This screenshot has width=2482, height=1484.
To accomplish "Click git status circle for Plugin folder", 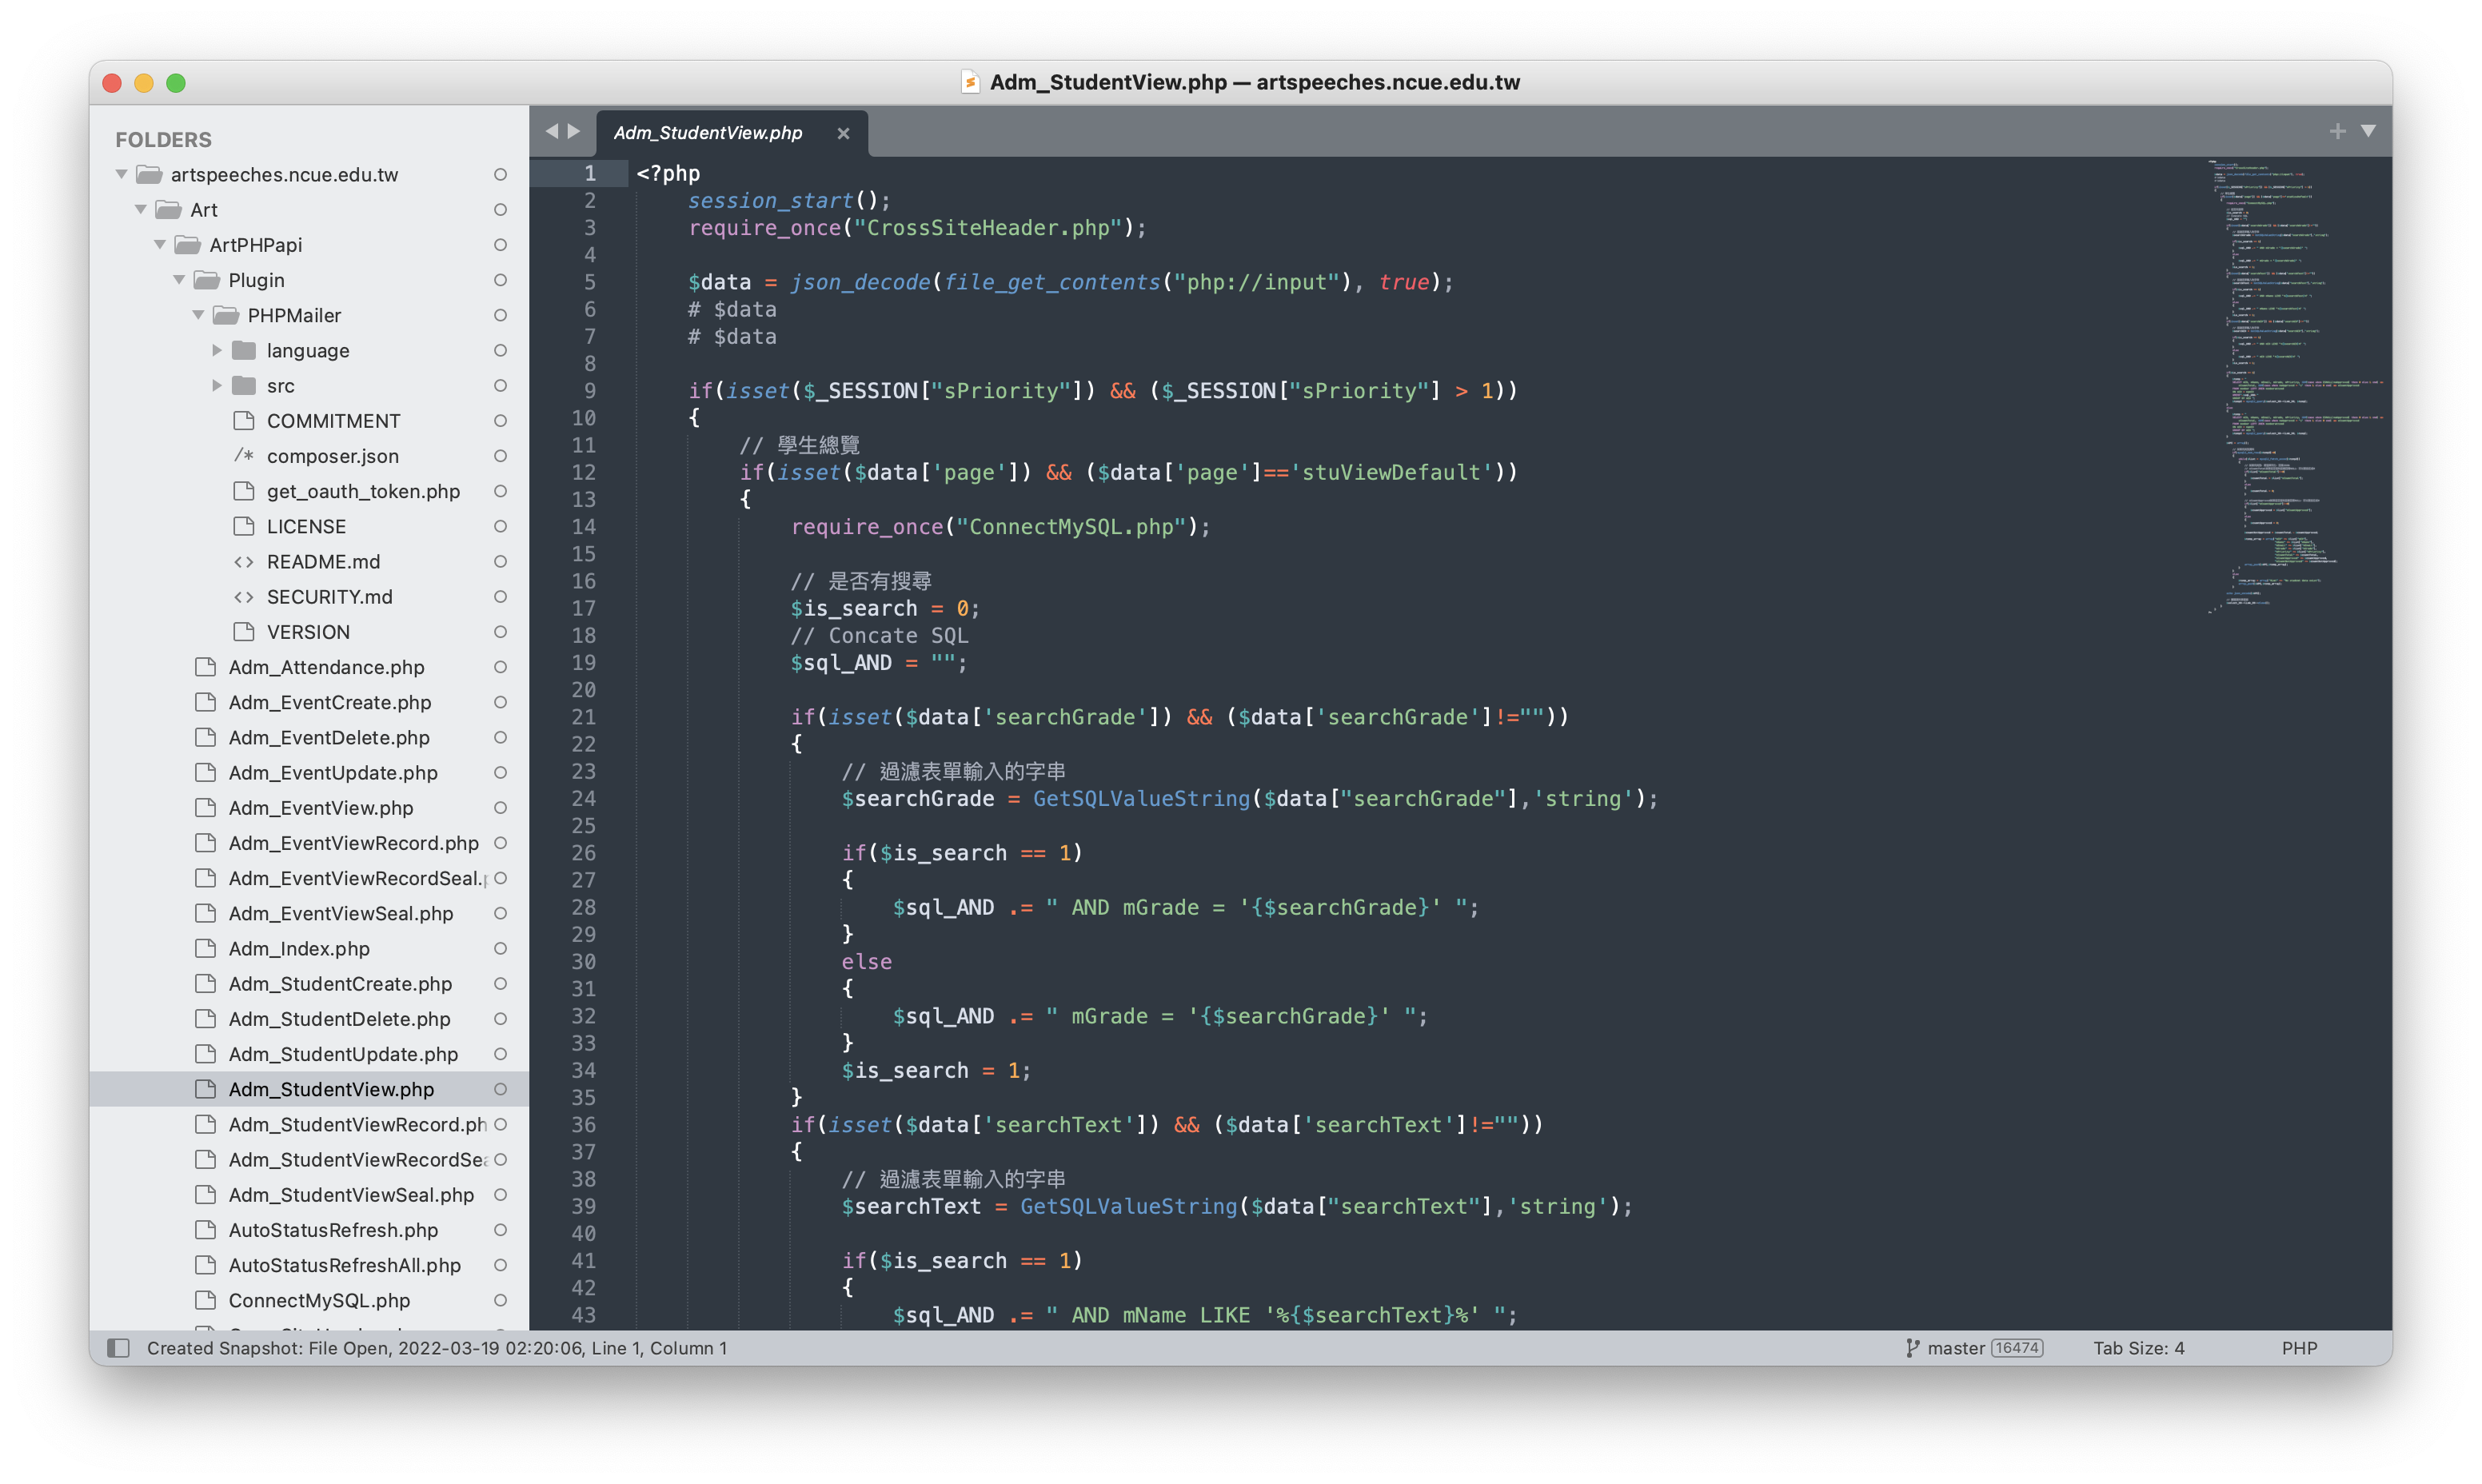I will [500, 279].
